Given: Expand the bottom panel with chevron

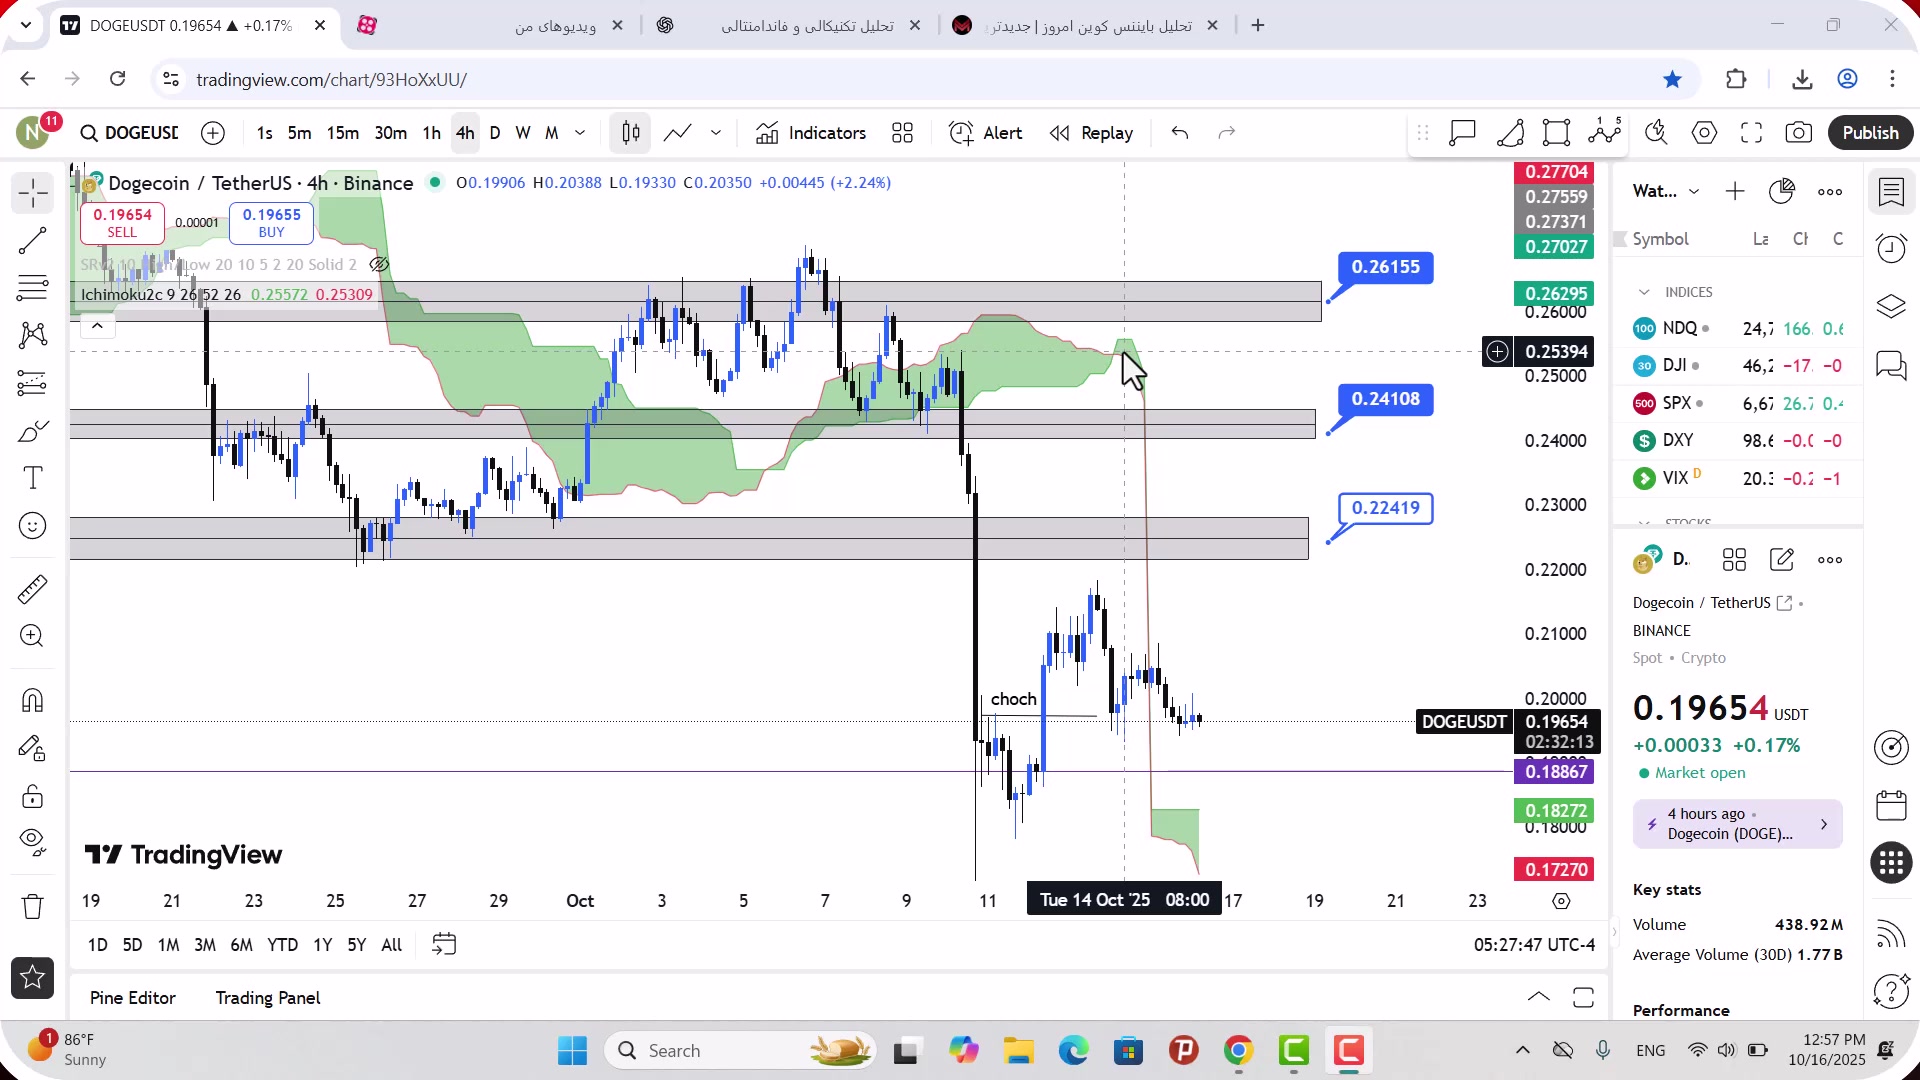Looking at the screenshot, I should point(1539,998).
